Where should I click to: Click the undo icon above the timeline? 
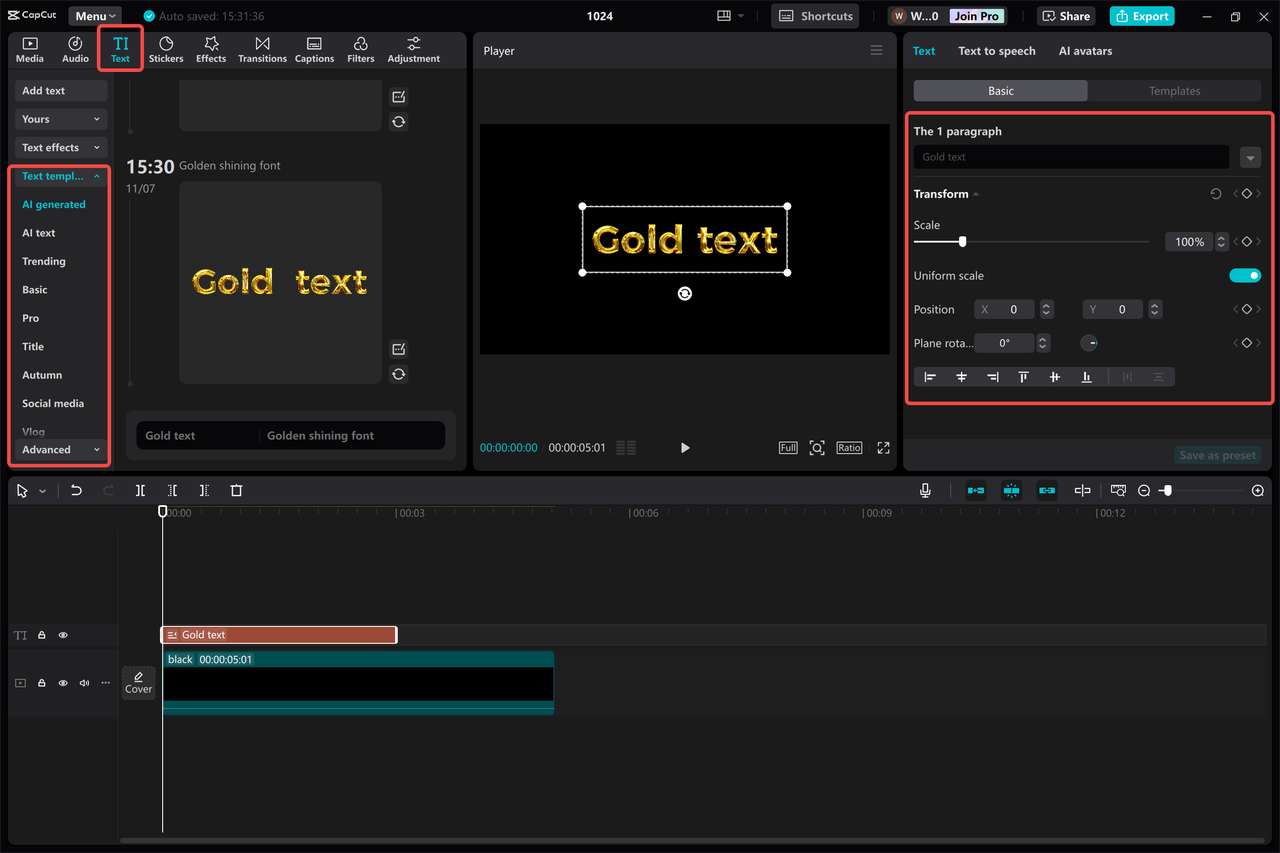point(76,490)
